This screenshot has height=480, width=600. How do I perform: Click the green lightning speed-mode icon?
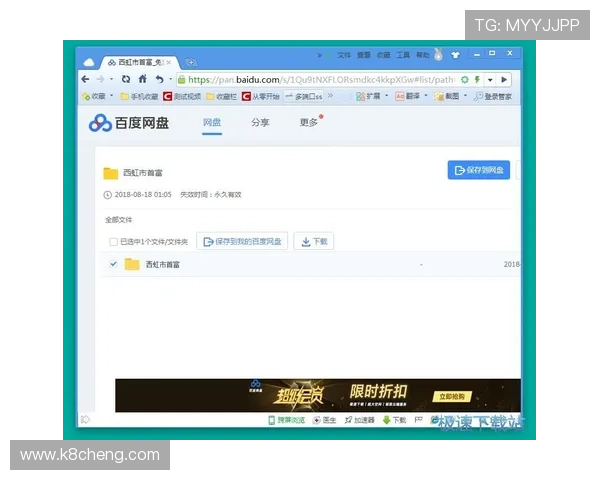coord(477,80)
